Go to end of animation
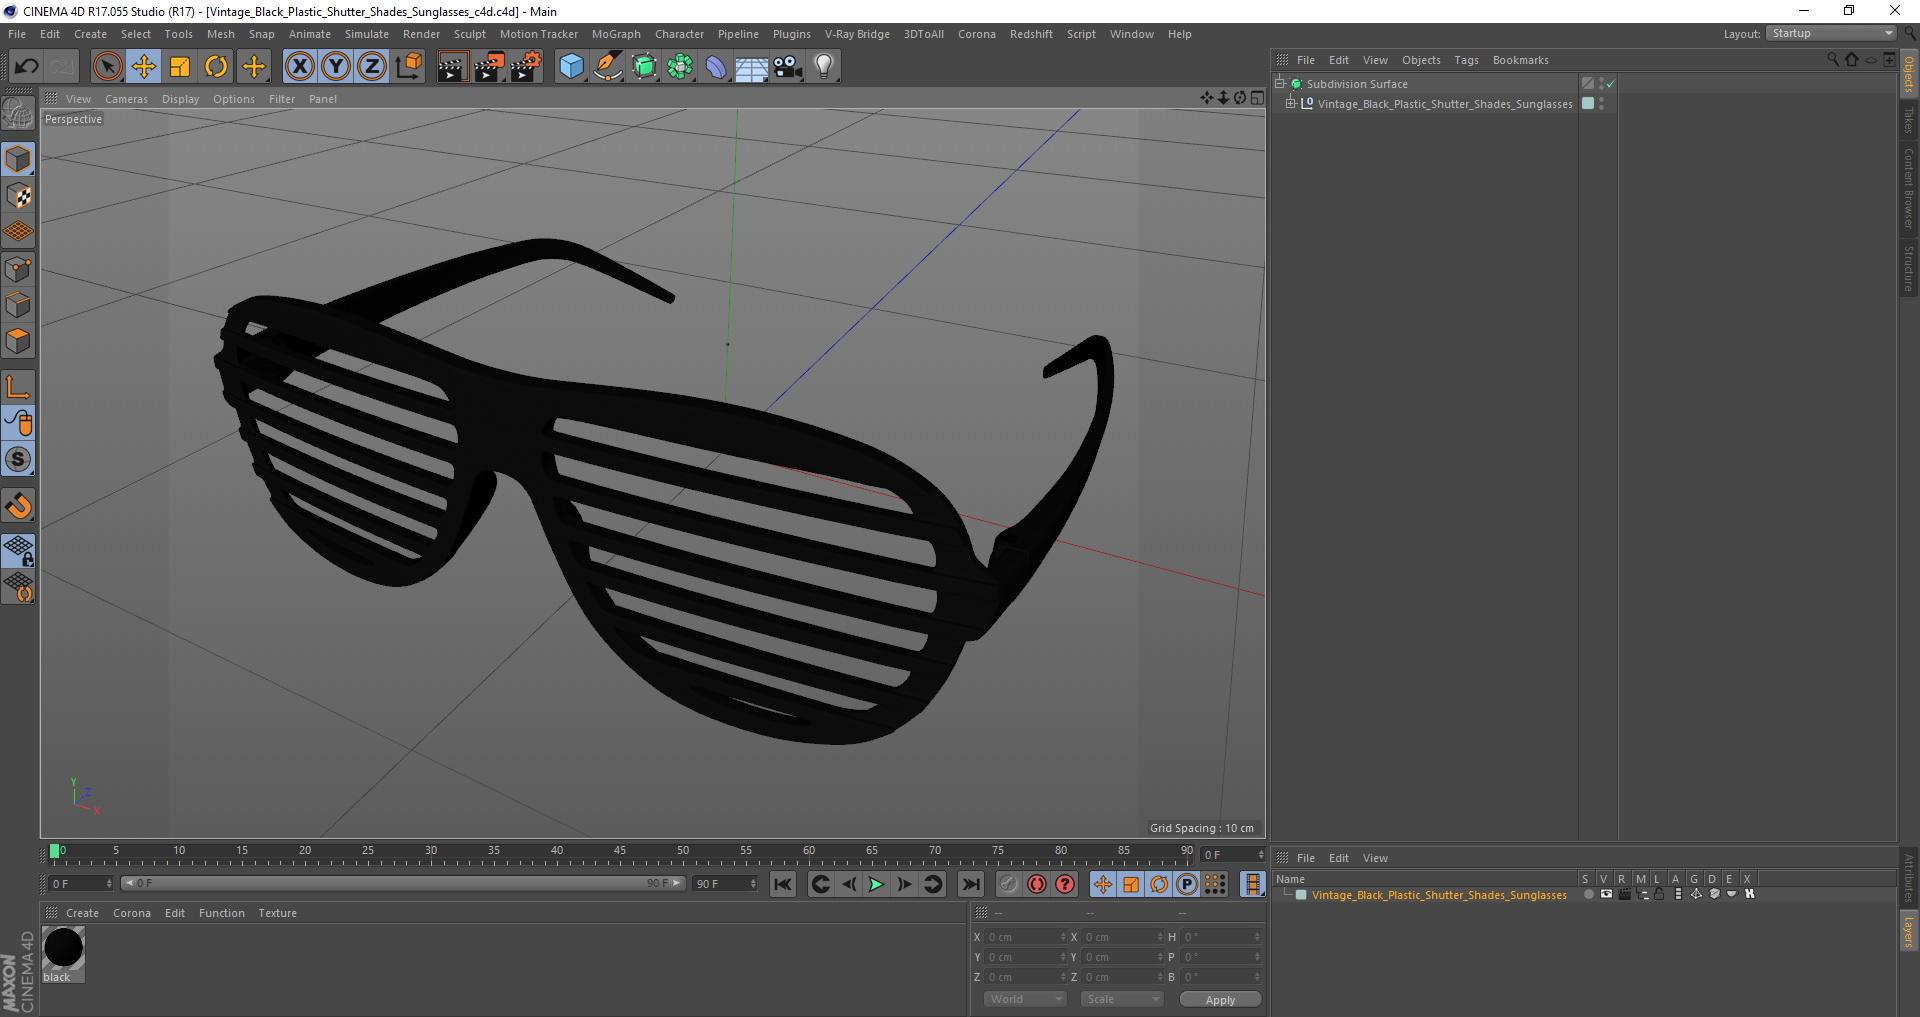Screen dimensions: 1920x1017 [x=970, y=884]
